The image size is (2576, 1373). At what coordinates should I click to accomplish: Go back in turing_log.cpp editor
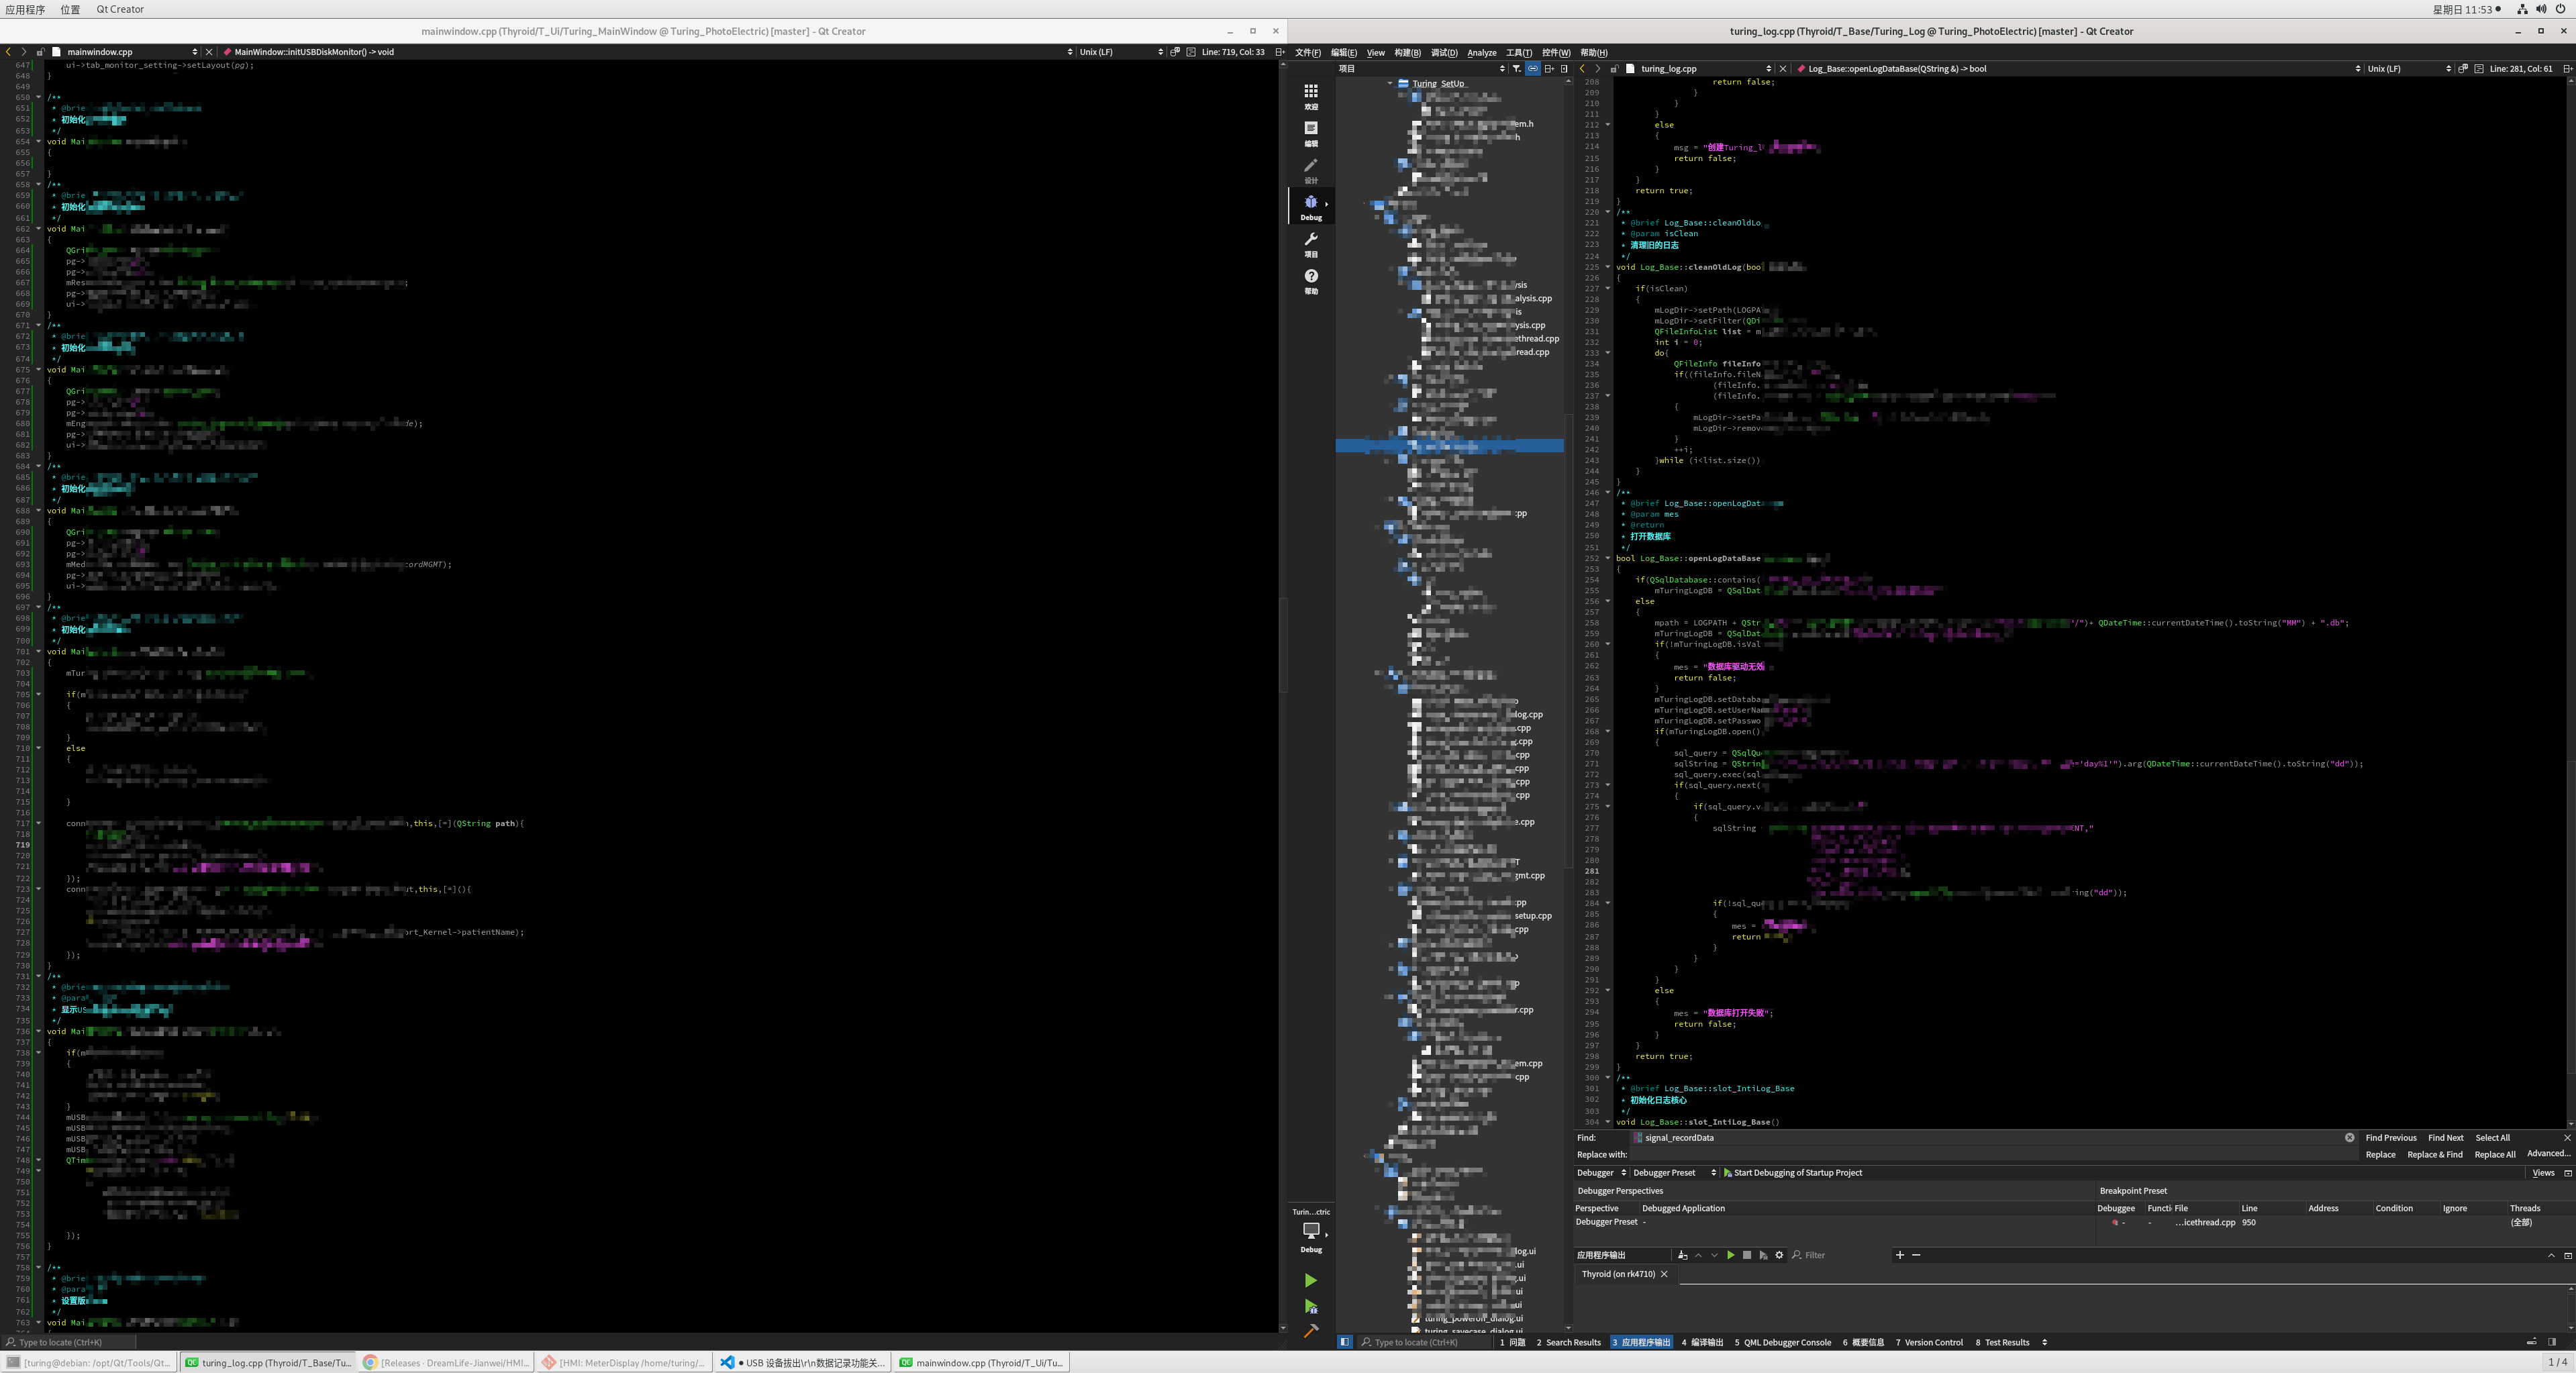tap(1582, 69)
